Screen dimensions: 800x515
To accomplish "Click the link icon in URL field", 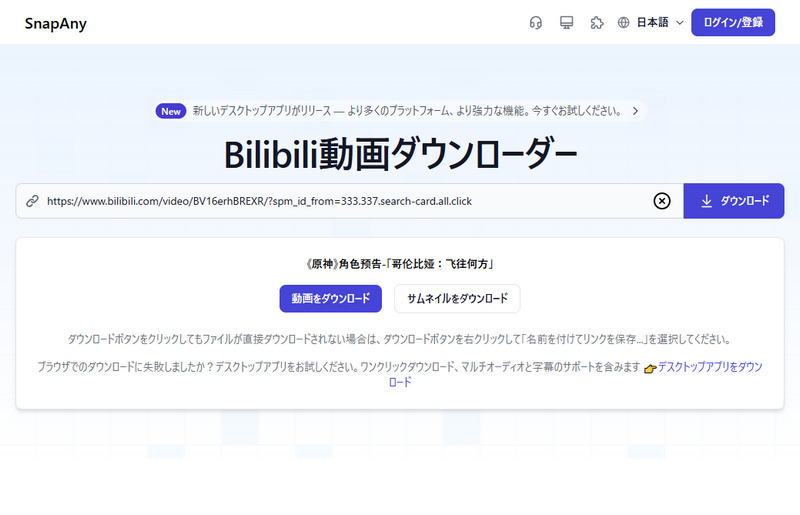I will click(x=33, y=201).
